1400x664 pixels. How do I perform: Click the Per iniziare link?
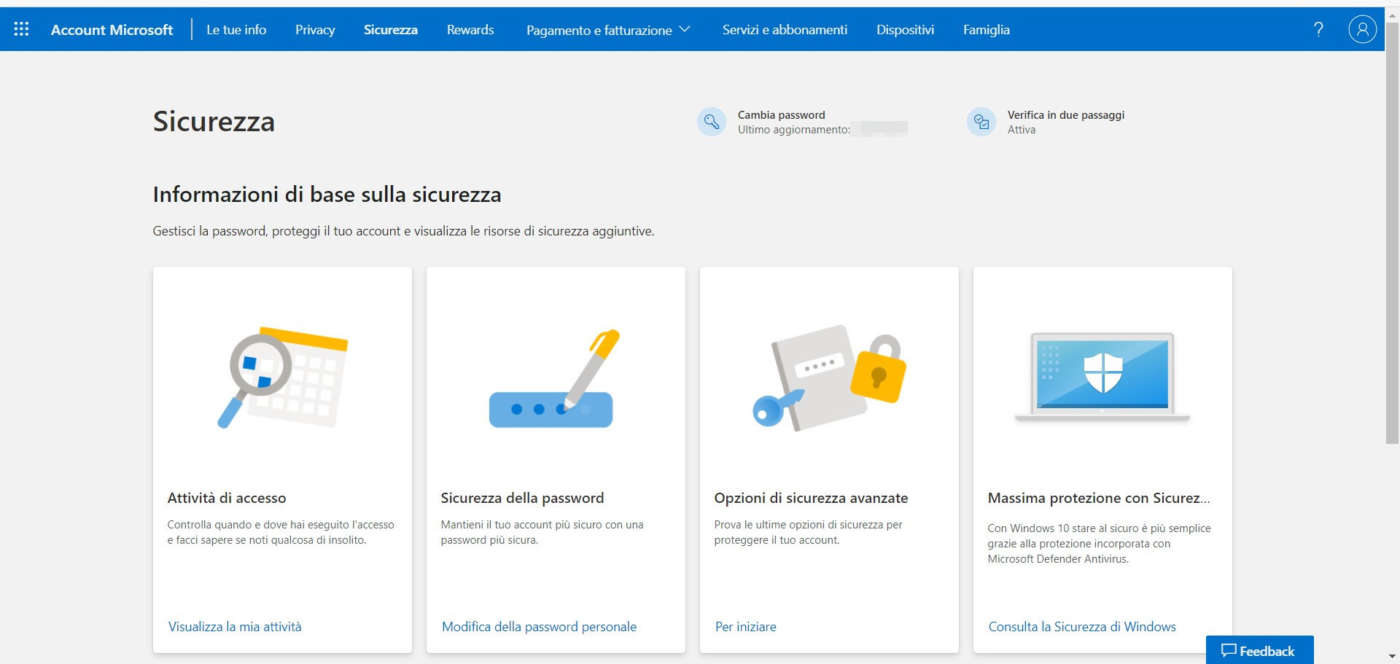coord(746,627)
